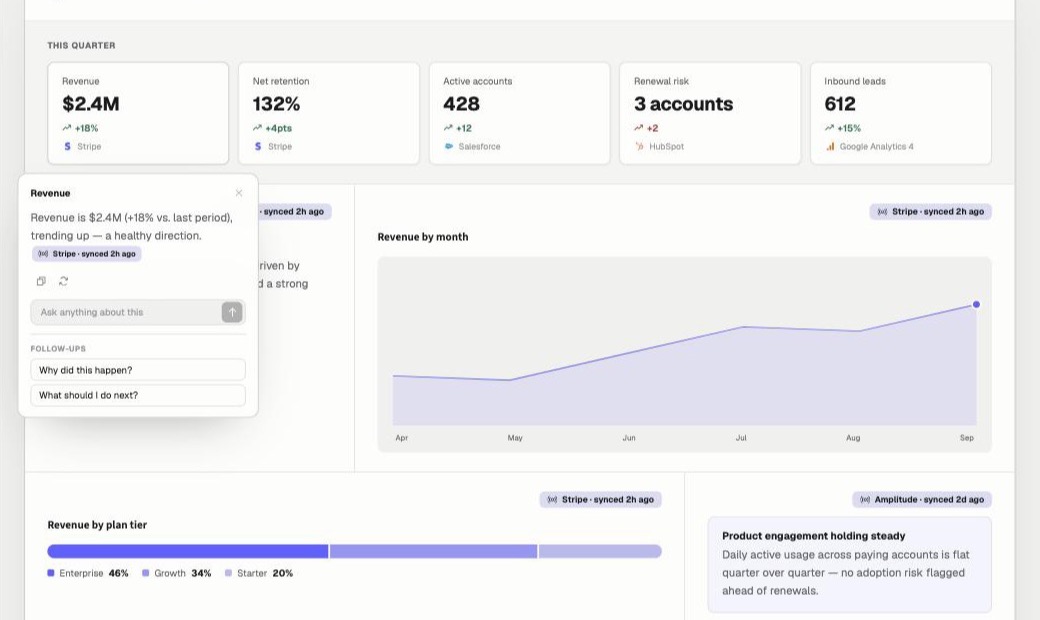This screenshot has height=620, width=1040.
Task: Open the Inbound leads 612 card
Action: point(901,113)
